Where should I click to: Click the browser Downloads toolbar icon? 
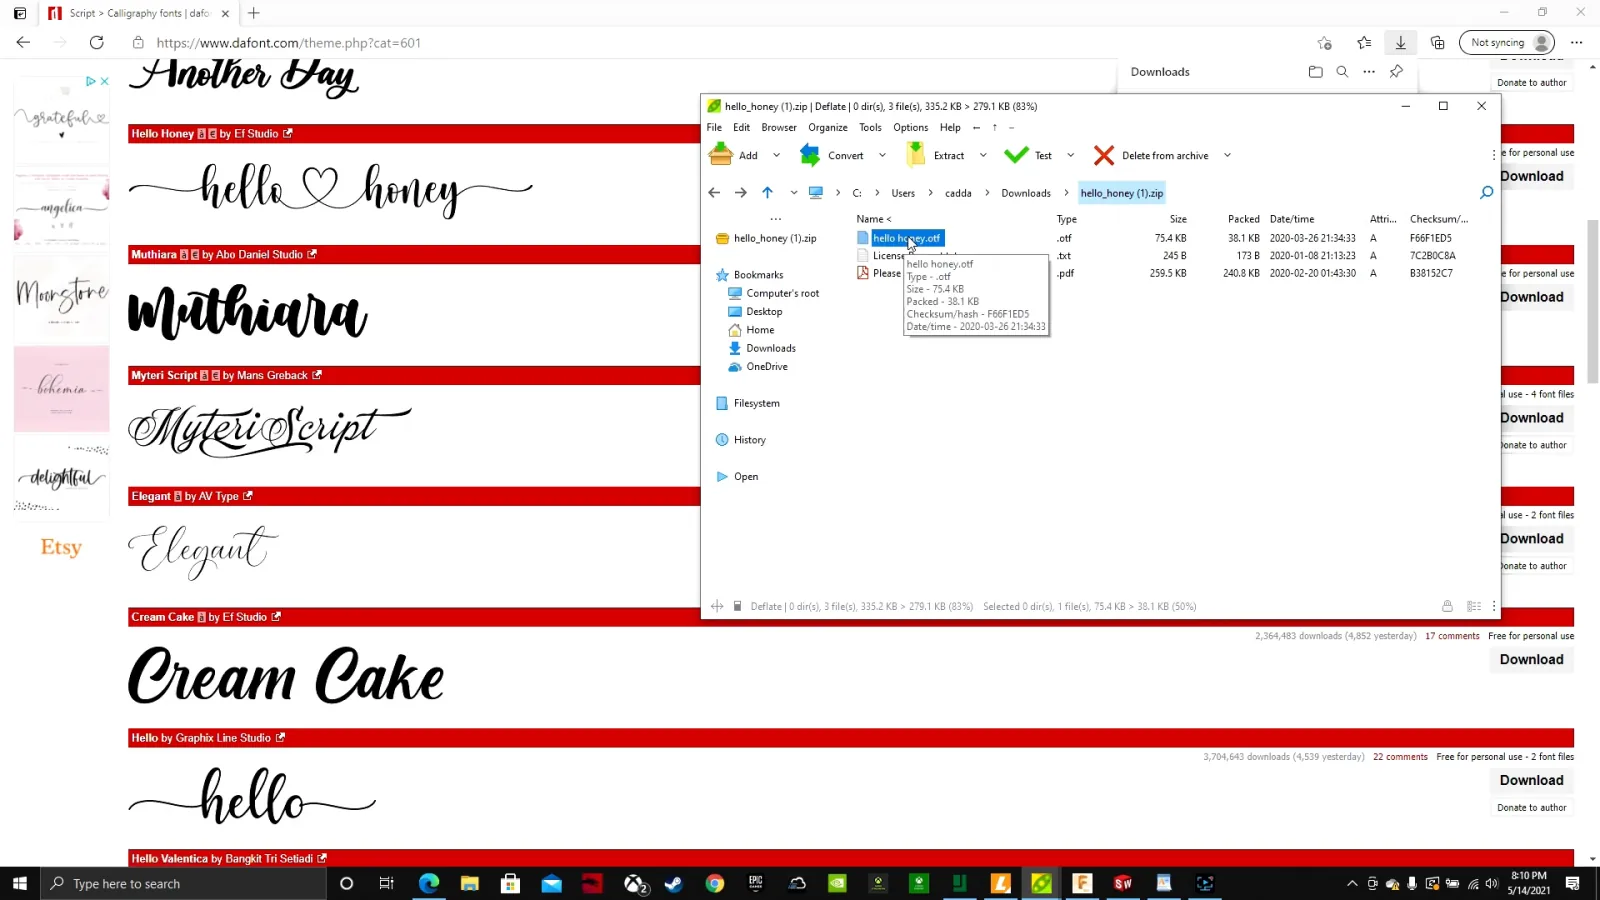[x=1400, y=43]
